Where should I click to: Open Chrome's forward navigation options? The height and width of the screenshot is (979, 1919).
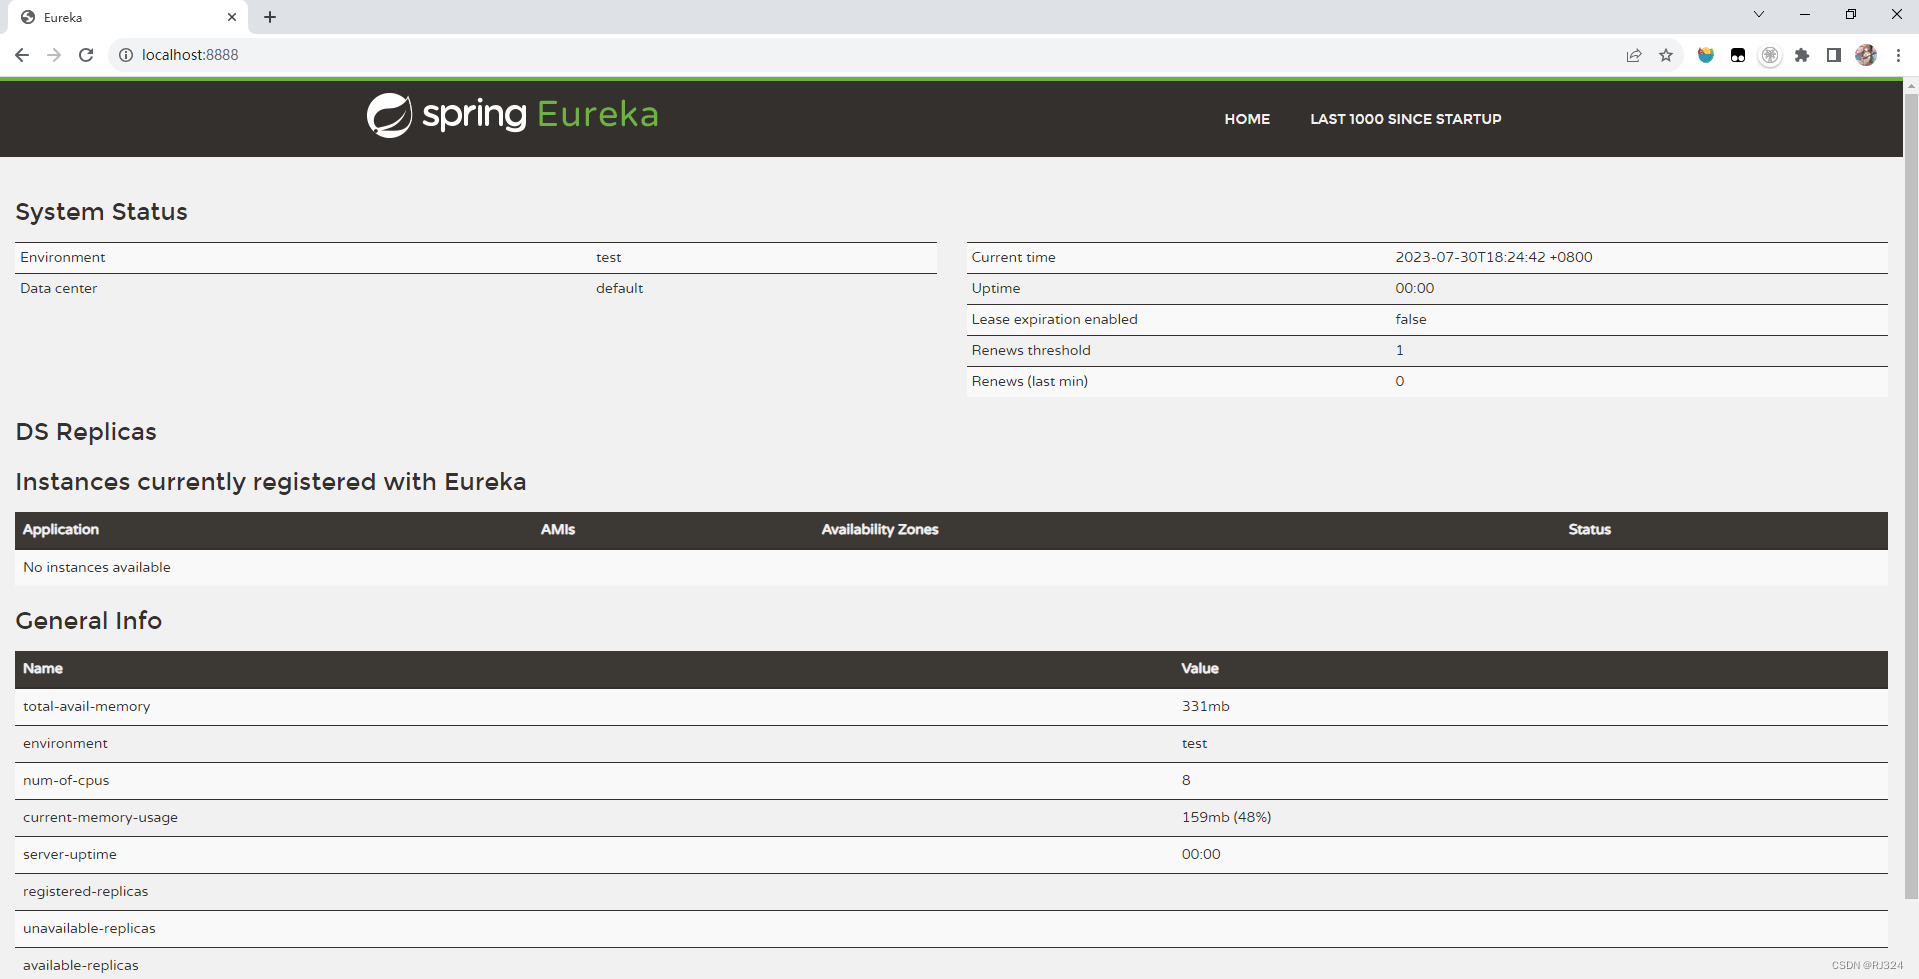click(54, 55)
